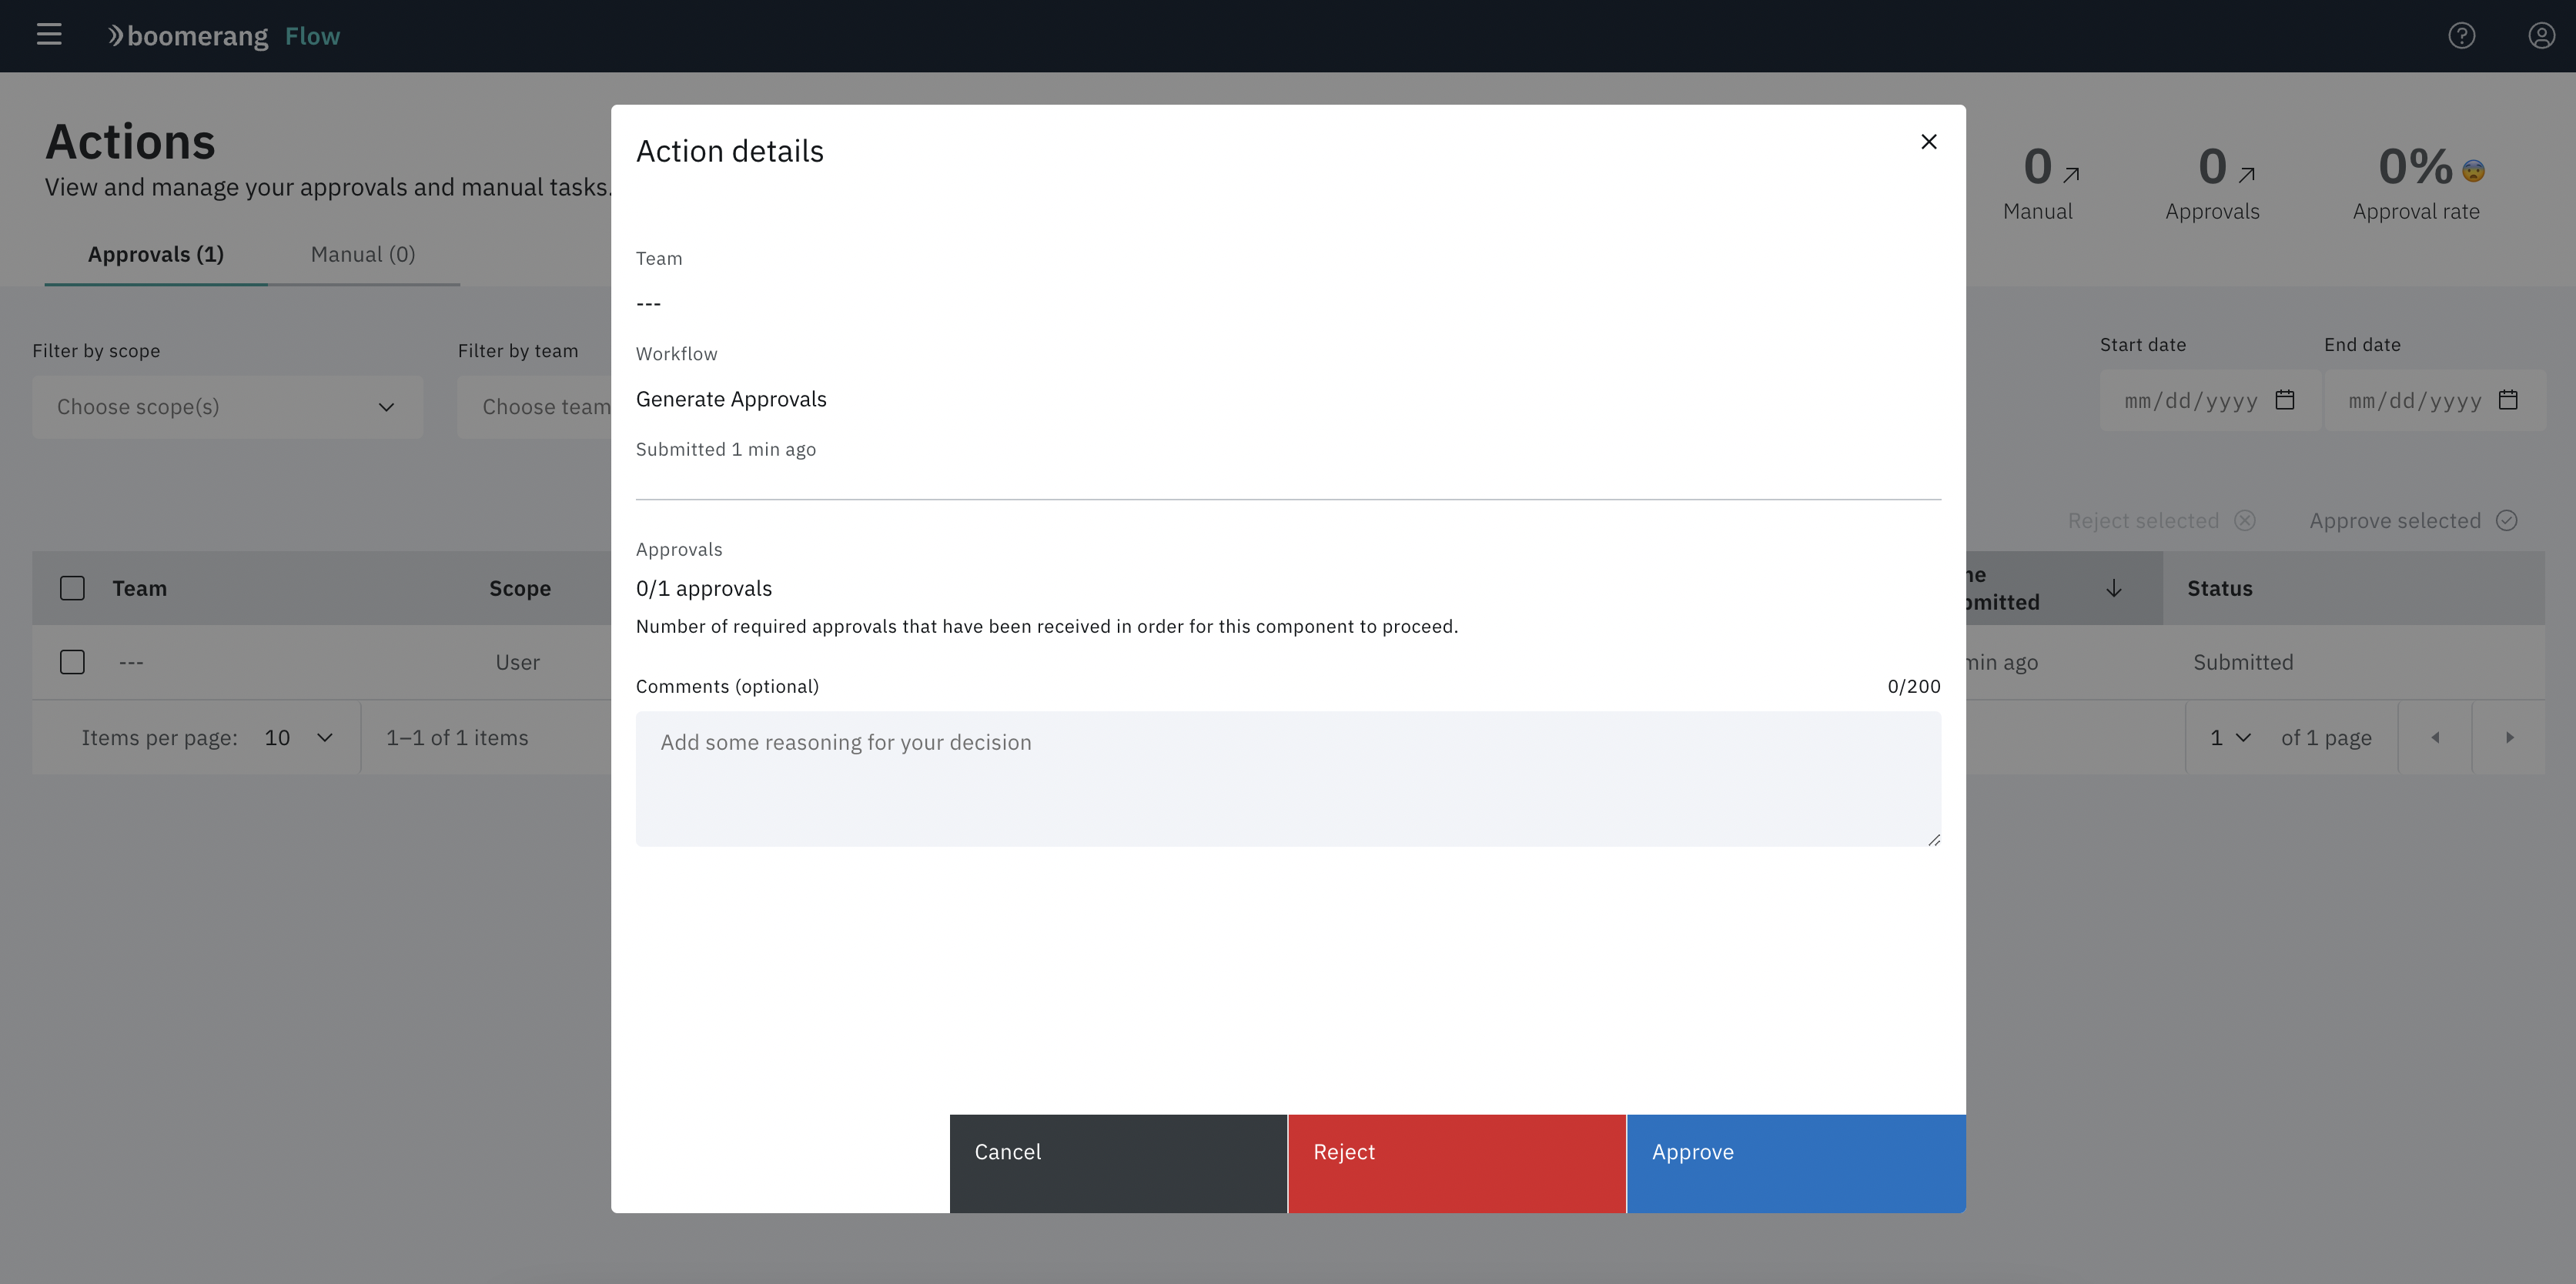Image resolution: width=2576 pixels, height=1284 pixels.
Task: Click the comments reasoning text area
Action: 1287,779
